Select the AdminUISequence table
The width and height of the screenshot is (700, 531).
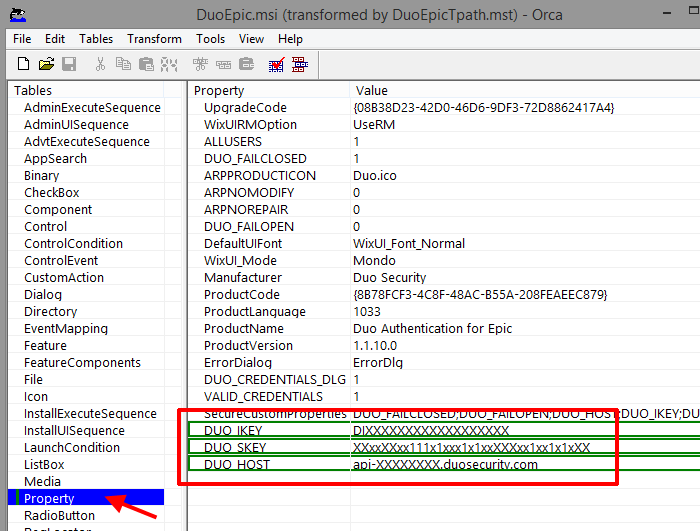click(x=76, y=125)
